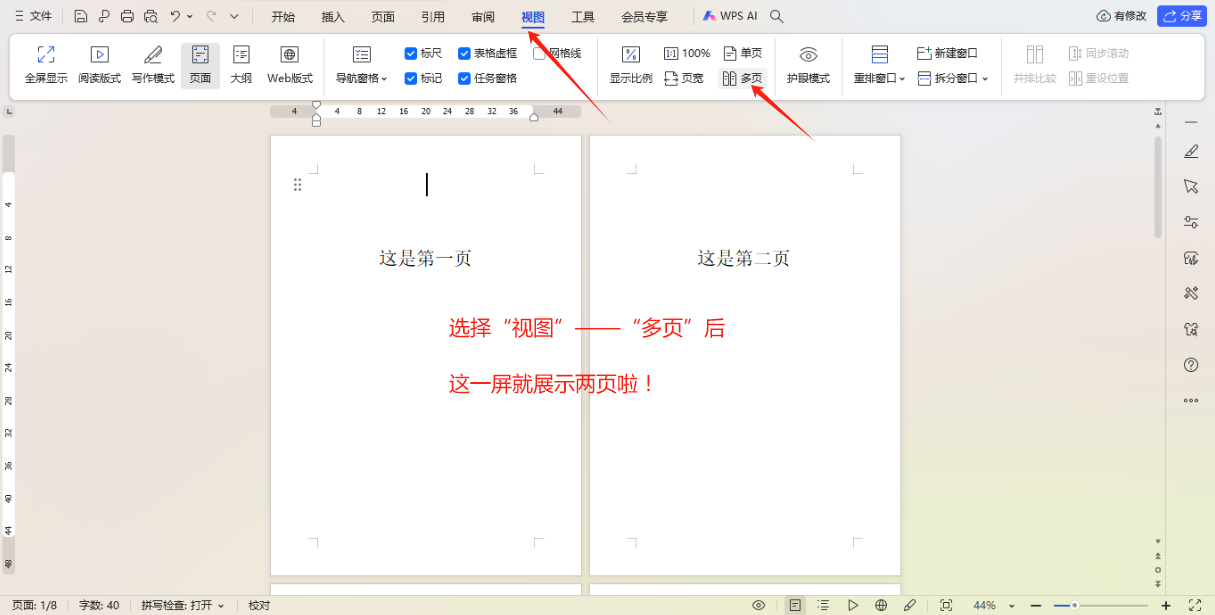
Task: Select outline view icon in status bar
Action: pos(823,605)
